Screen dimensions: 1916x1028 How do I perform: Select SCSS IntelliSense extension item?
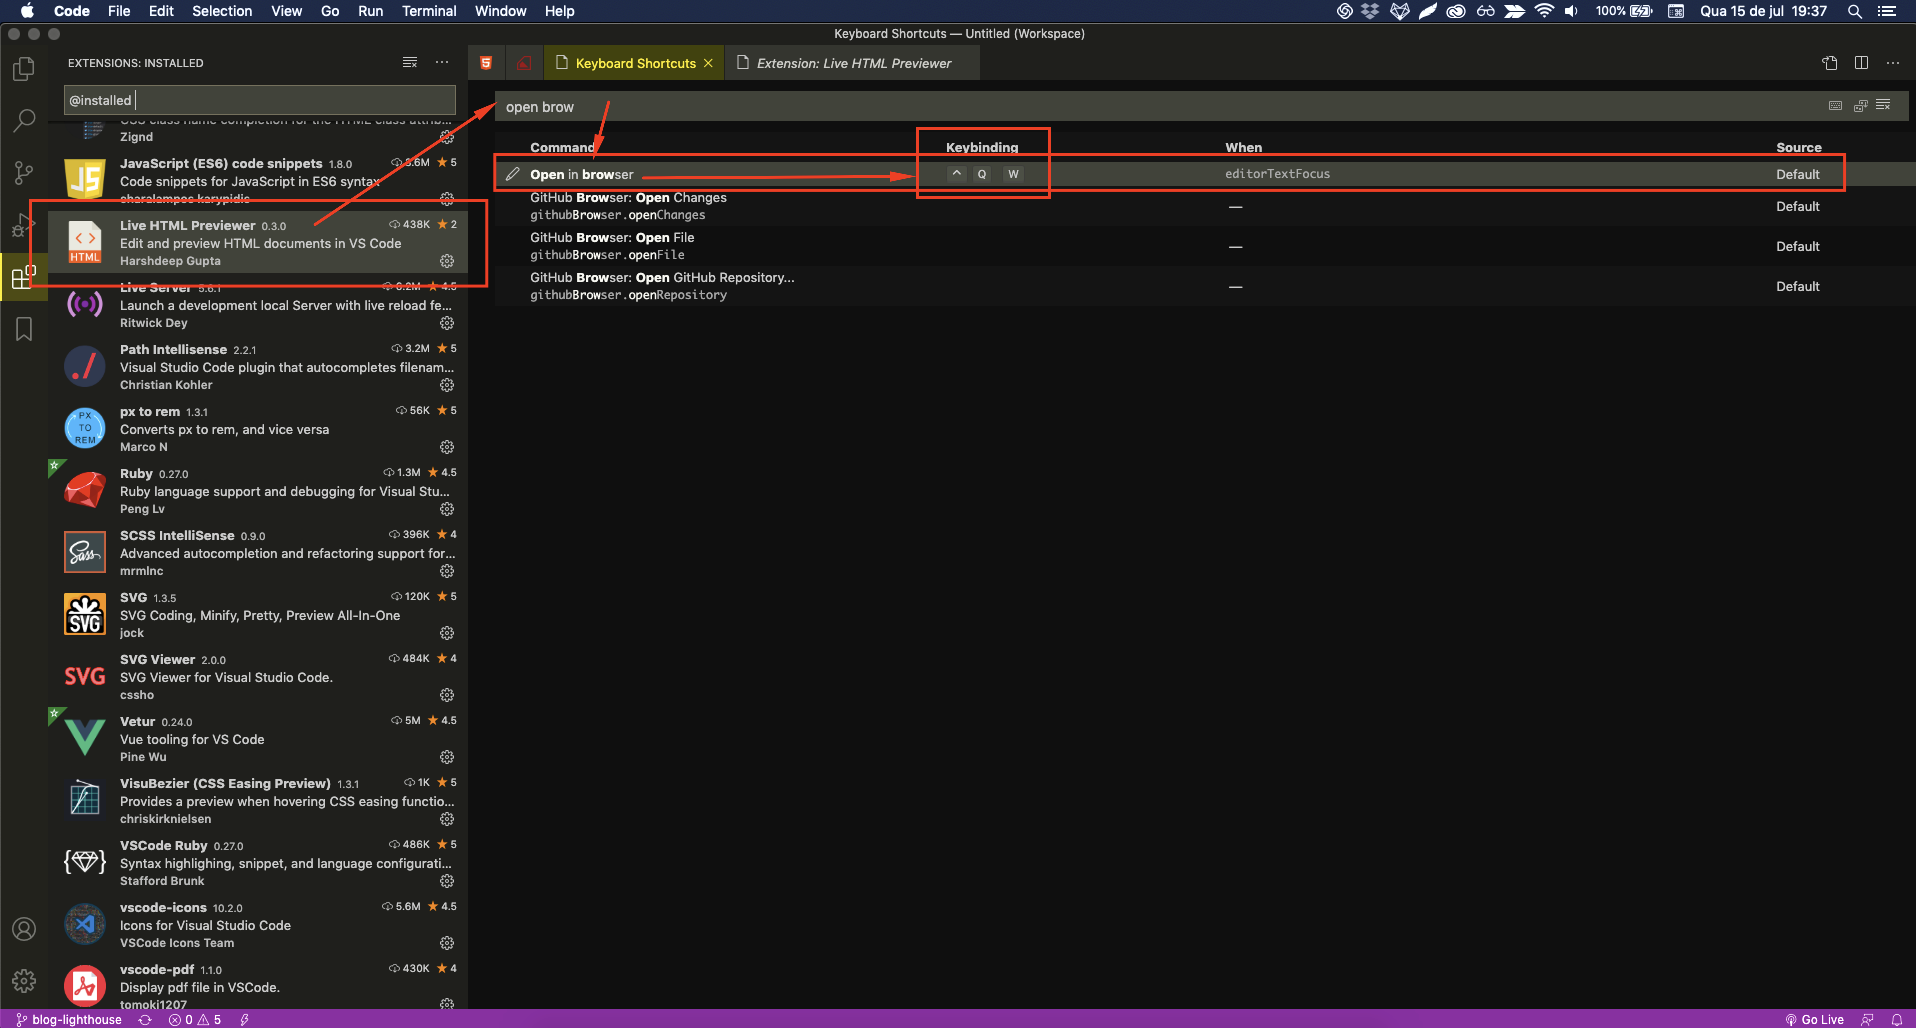(258, 553)
